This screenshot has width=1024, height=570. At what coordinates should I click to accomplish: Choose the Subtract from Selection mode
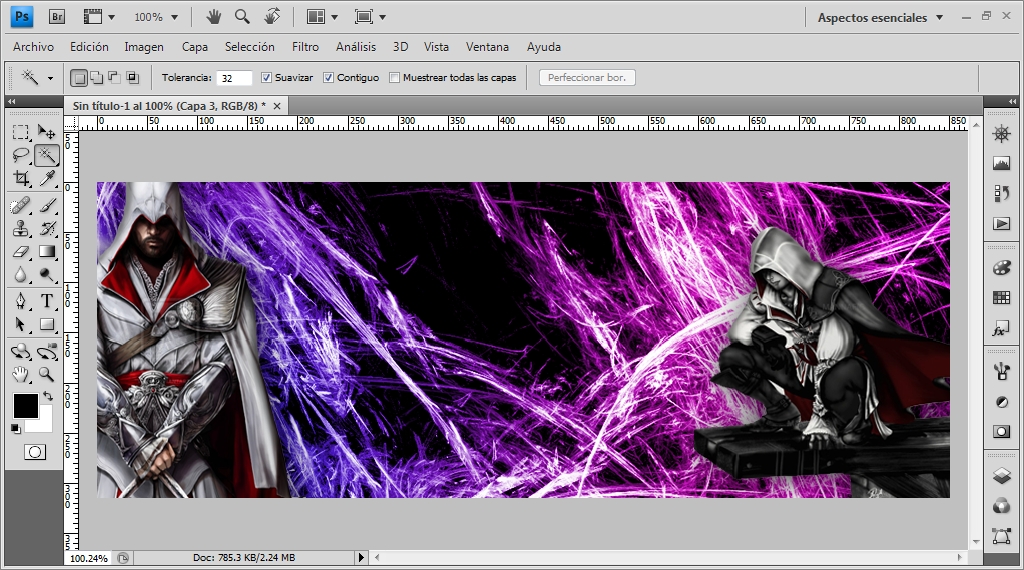point(114,78)
